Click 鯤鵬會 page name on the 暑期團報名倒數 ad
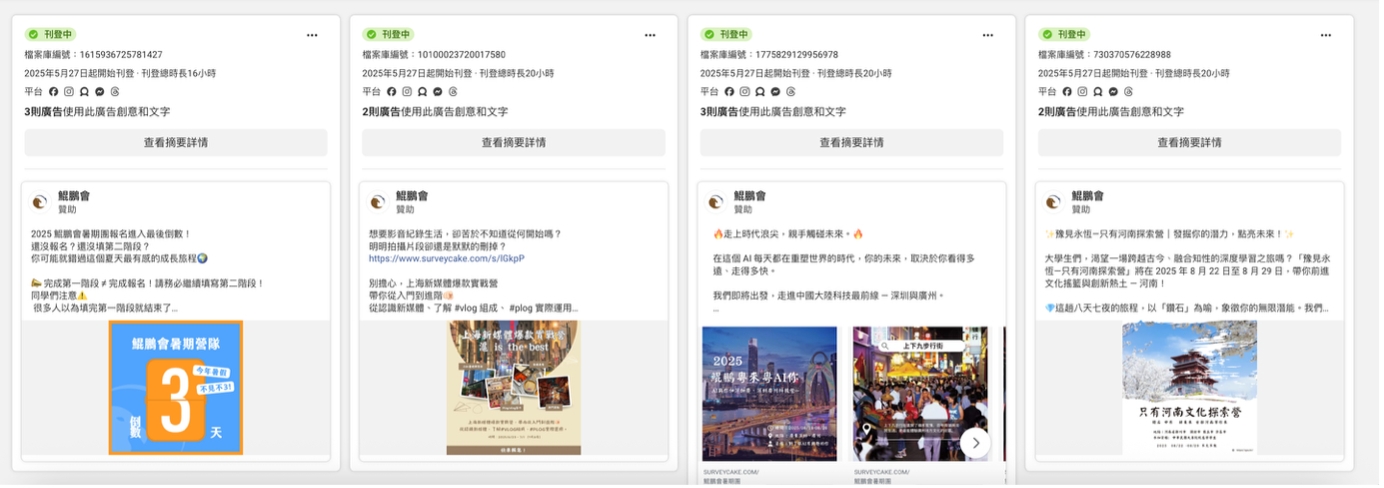 tap(74, 196)
